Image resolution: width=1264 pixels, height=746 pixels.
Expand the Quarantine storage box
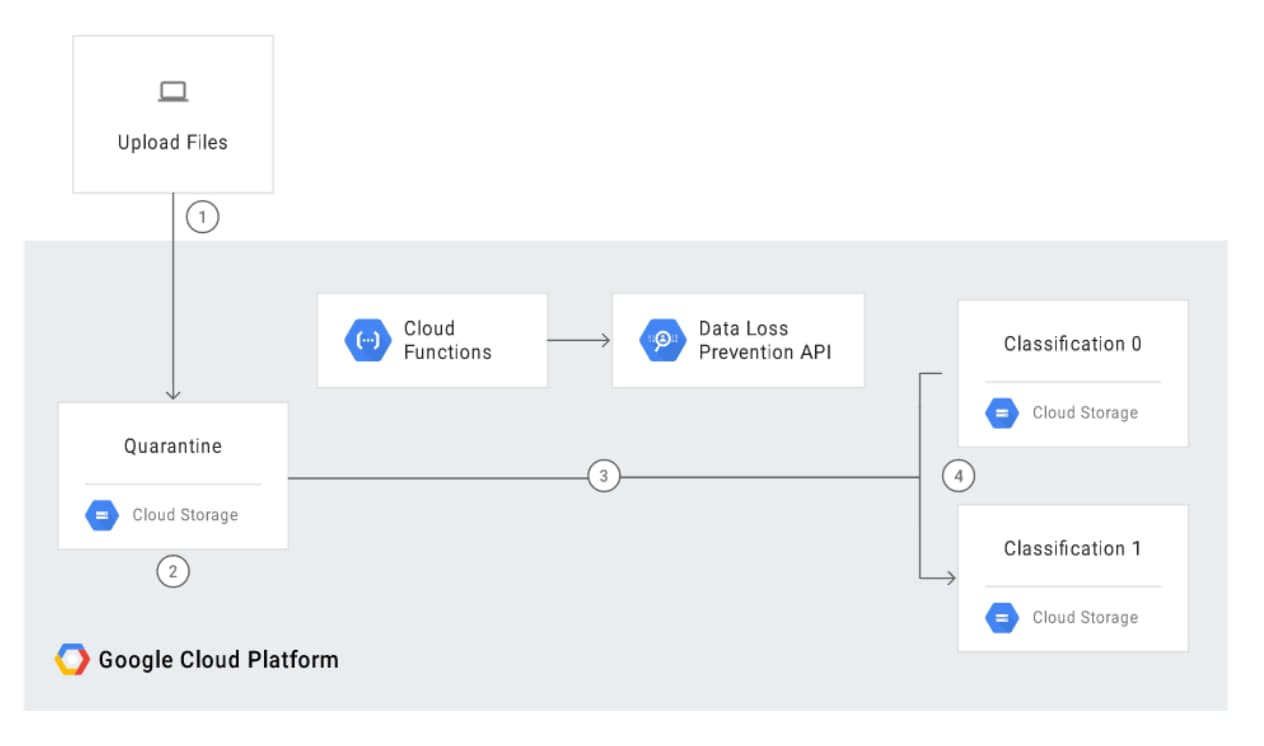[172, 476]
